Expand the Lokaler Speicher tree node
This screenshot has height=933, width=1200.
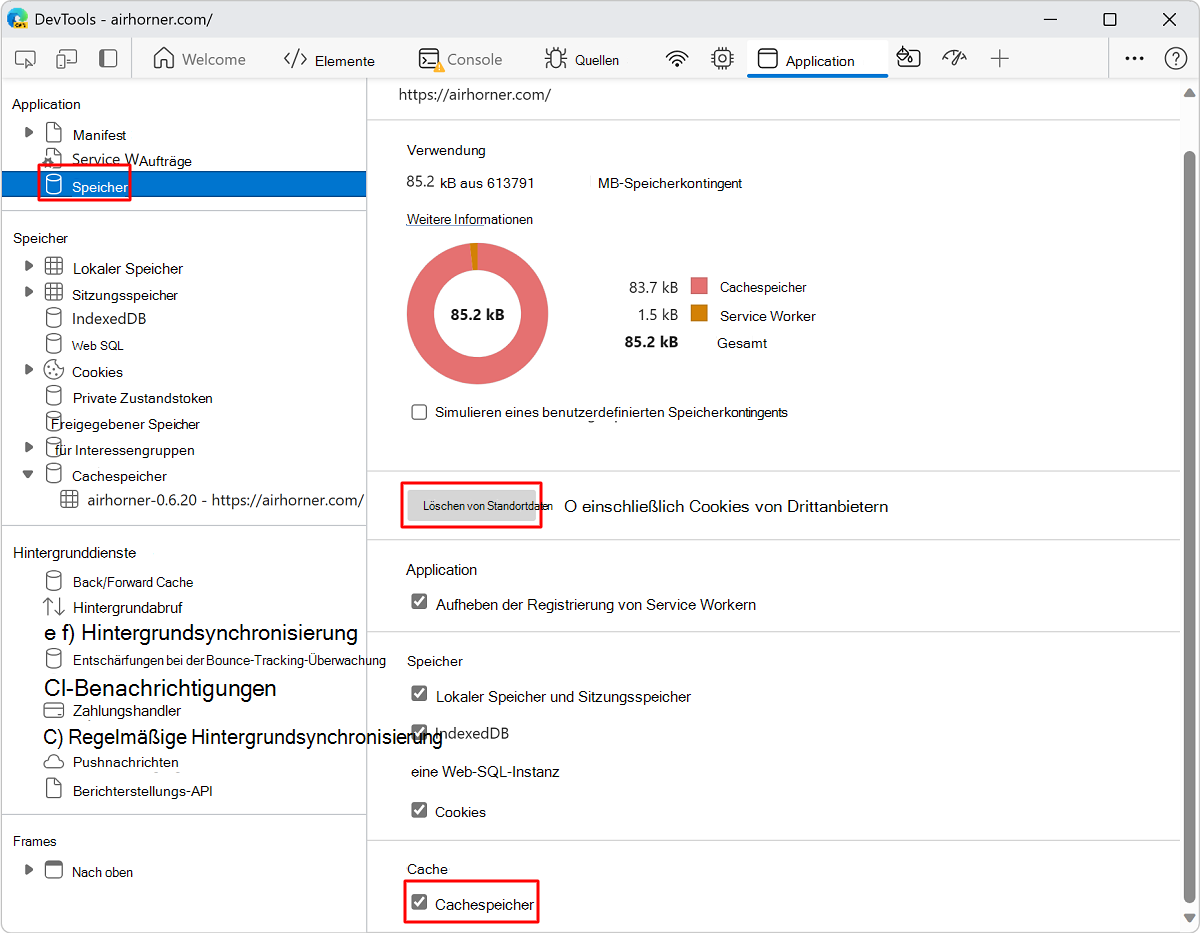click(x=29, y=266)
